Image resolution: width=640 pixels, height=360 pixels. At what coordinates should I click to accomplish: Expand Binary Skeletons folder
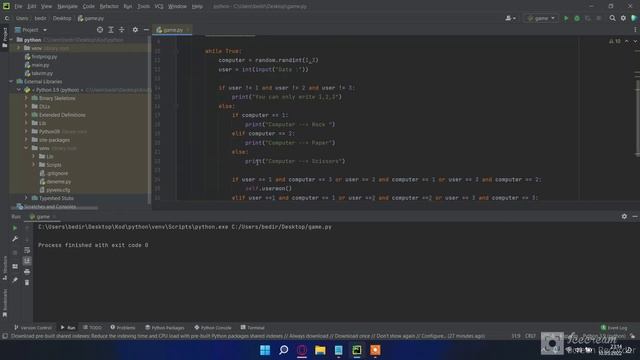pos(26,98)
